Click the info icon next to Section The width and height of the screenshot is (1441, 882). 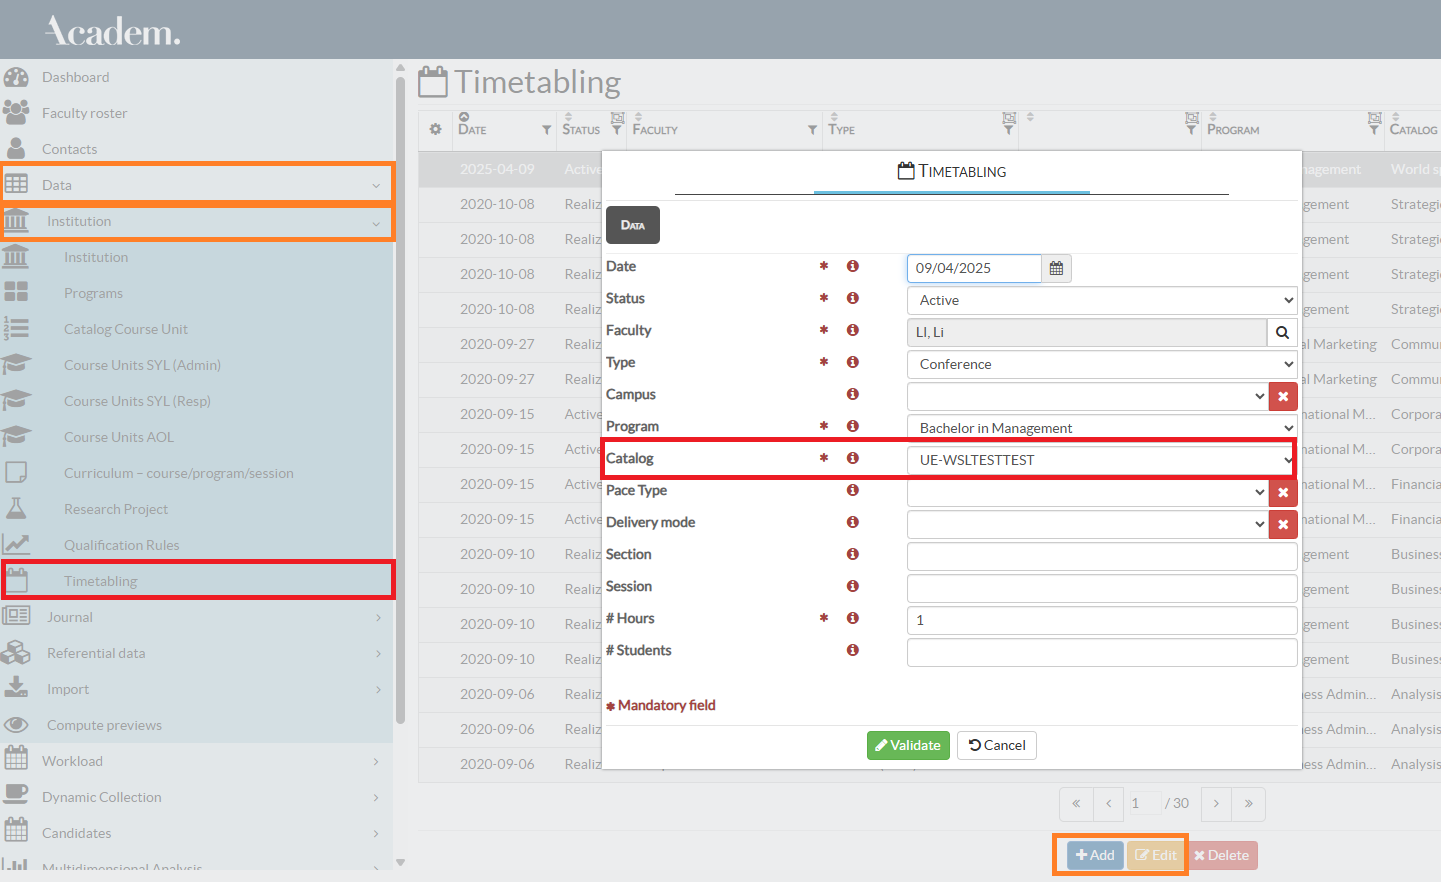[853, 554]
